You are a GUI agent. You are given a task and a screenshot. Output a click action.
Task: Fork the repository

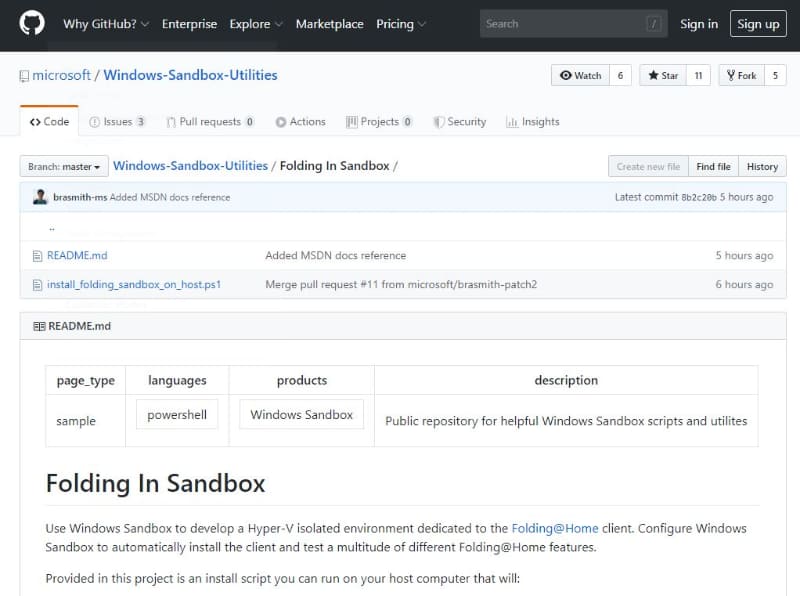click(x=741, y=76)
